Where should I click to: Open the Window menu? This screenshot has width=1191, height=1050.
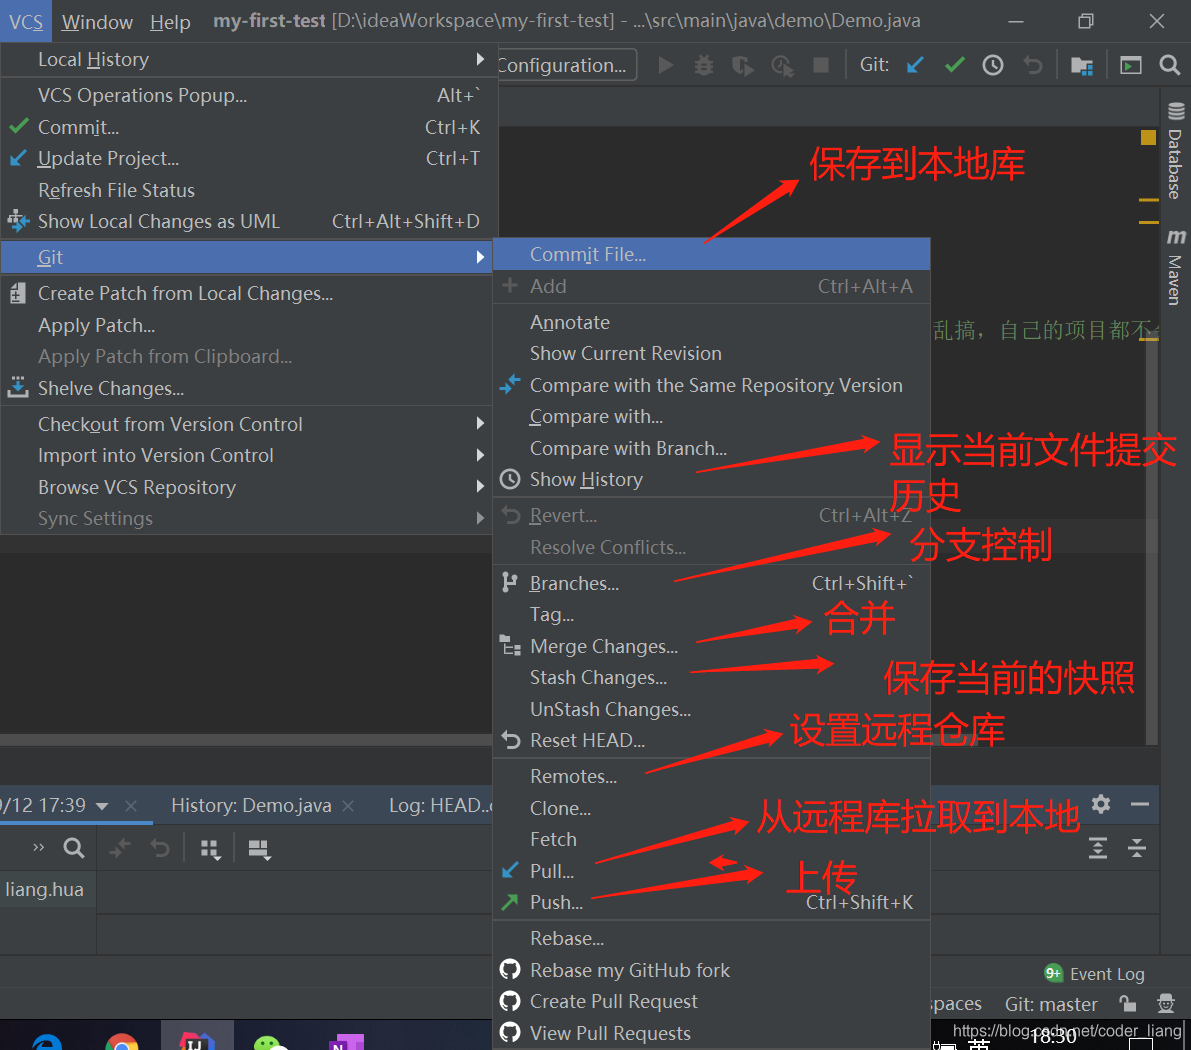click(97, 22)
